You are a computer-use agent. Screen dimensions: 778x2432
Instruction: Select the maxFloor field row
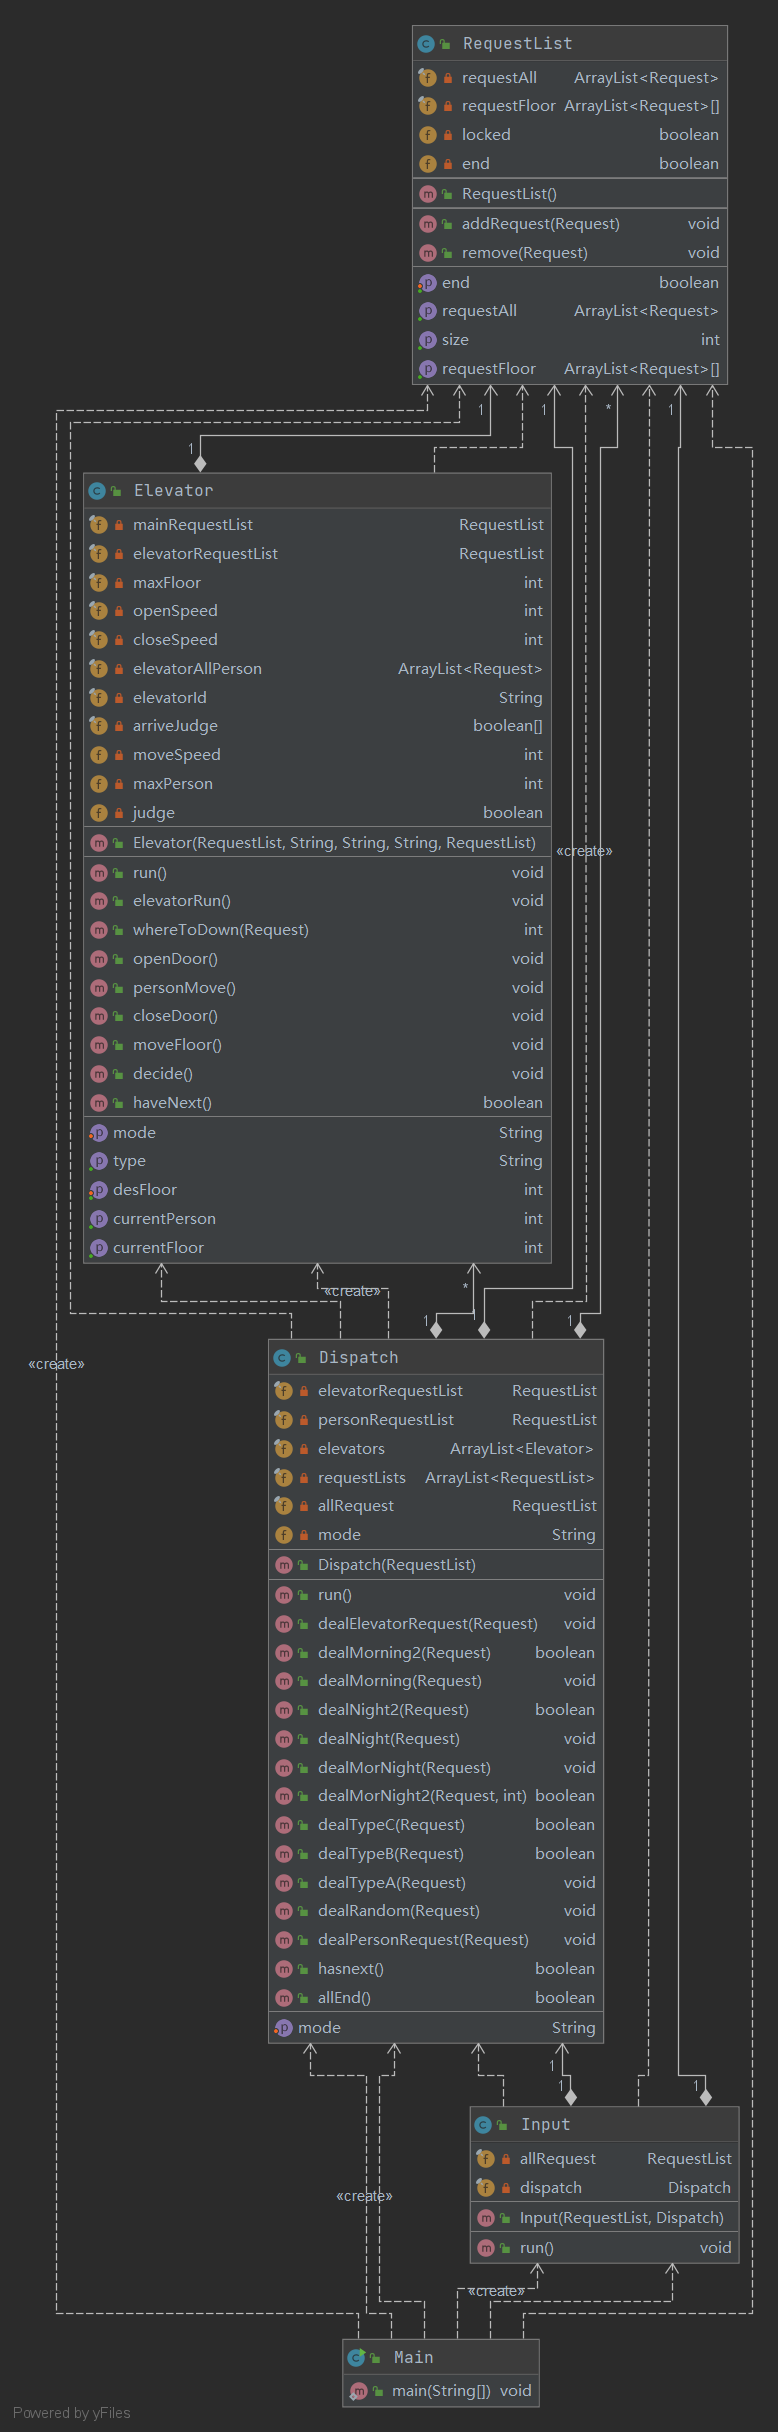[318, 583]
